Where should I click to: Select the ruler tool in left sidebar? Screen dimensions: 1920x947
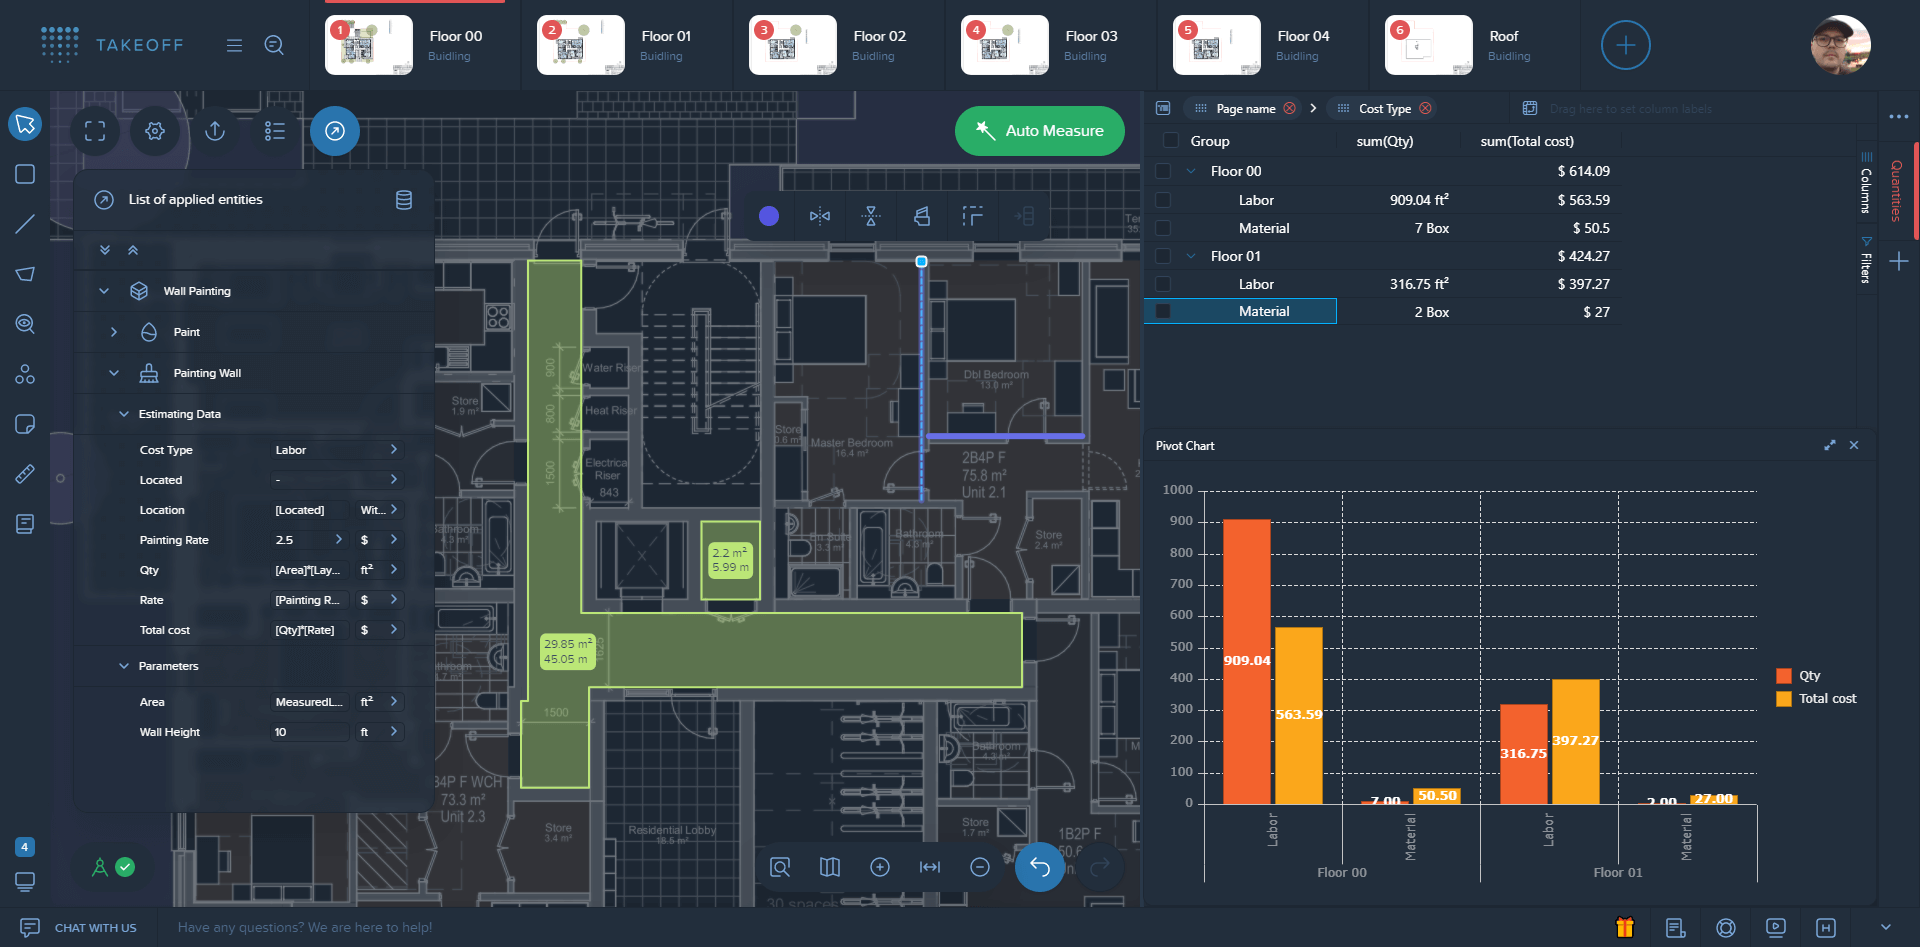(x=24, y=474)
